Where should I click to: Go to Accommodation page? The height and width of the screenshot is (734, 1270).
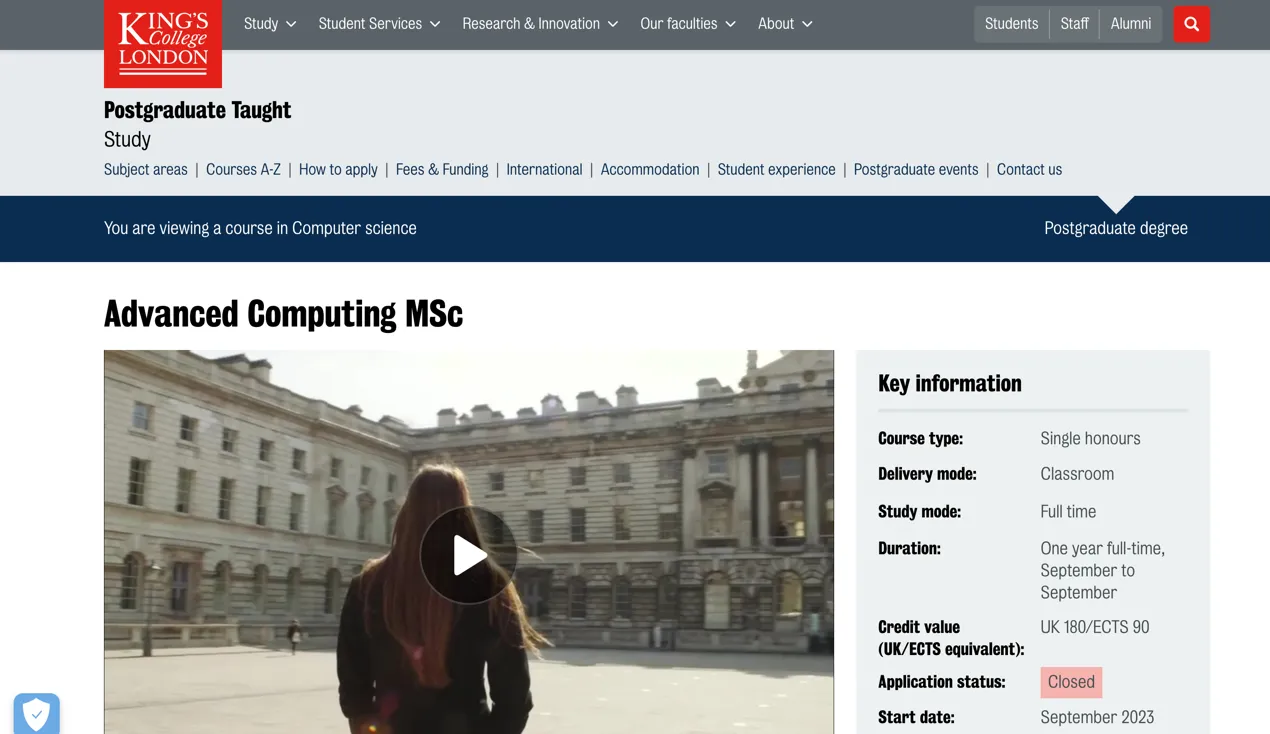click(650, 170)
